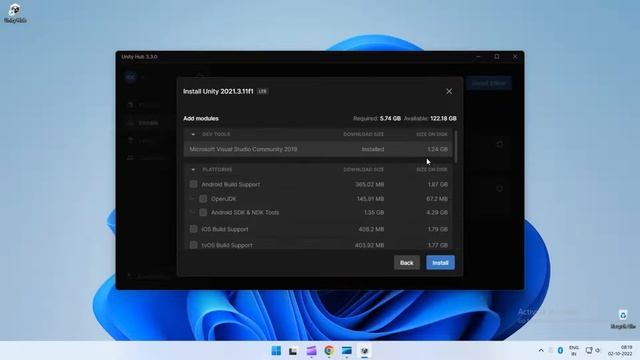Open the network and volume quick settings
The image size is (640, 360).
tap(593, 351)
